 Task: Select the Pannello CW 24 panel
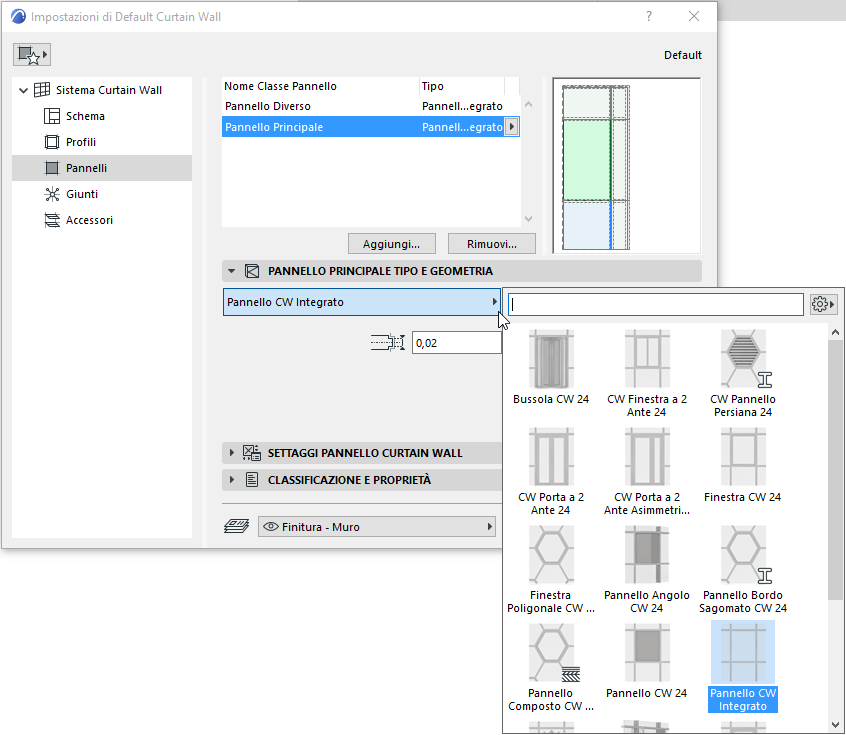click(647, 661)
